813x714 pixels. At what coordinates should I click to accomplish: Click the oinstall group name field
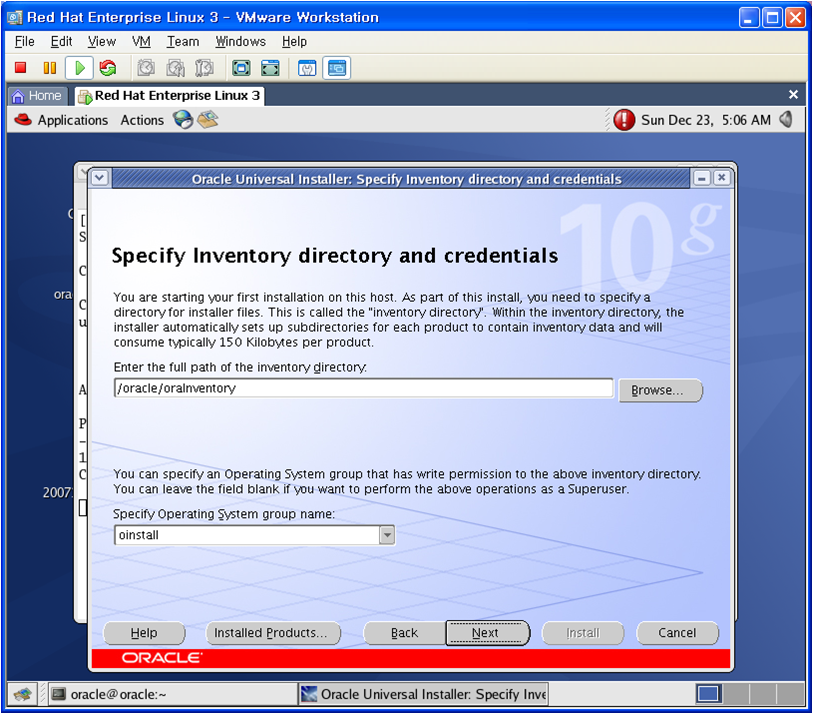point(247,535)
